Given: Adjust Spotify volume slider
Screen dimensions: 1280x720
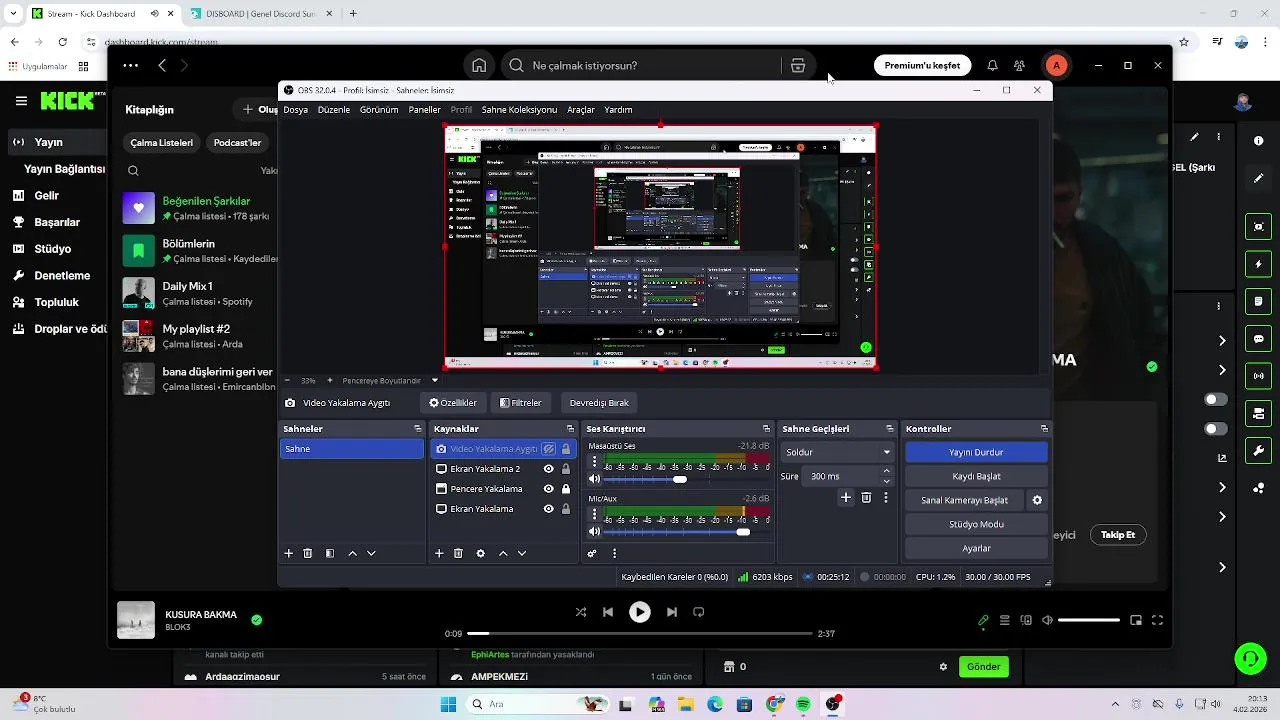Looking at the screenshot, I should pyautogui.click(x=1089, y=620).
